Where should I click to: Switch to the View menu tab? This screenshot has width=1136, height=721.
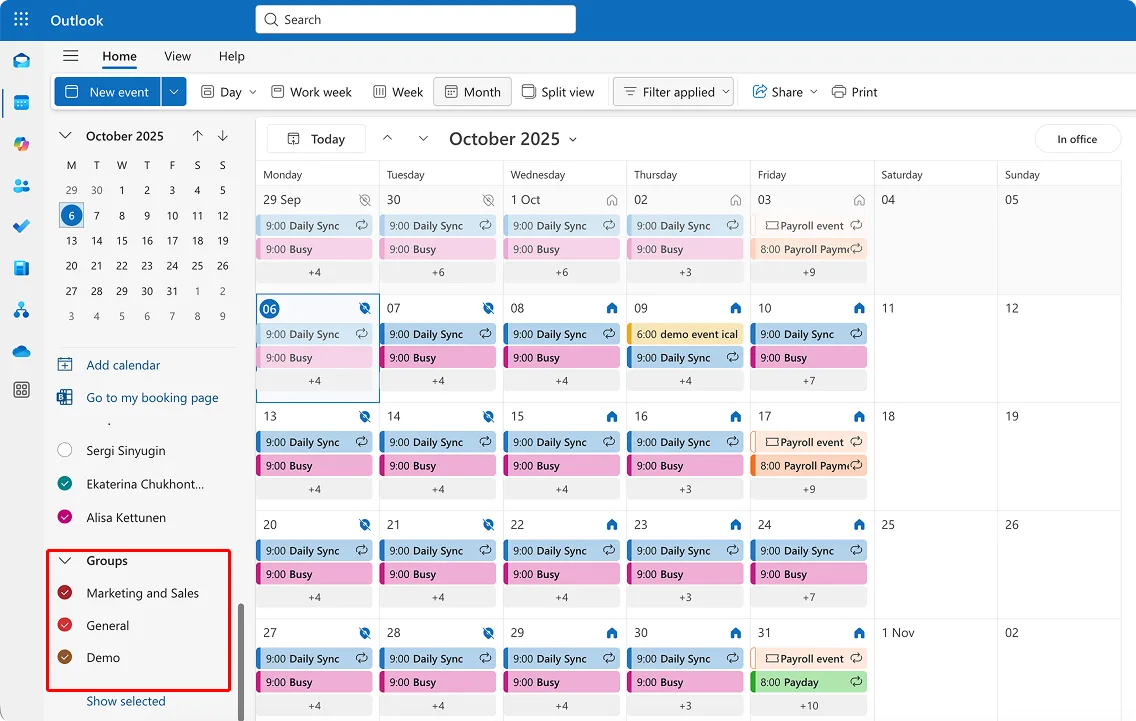point(177,56)
